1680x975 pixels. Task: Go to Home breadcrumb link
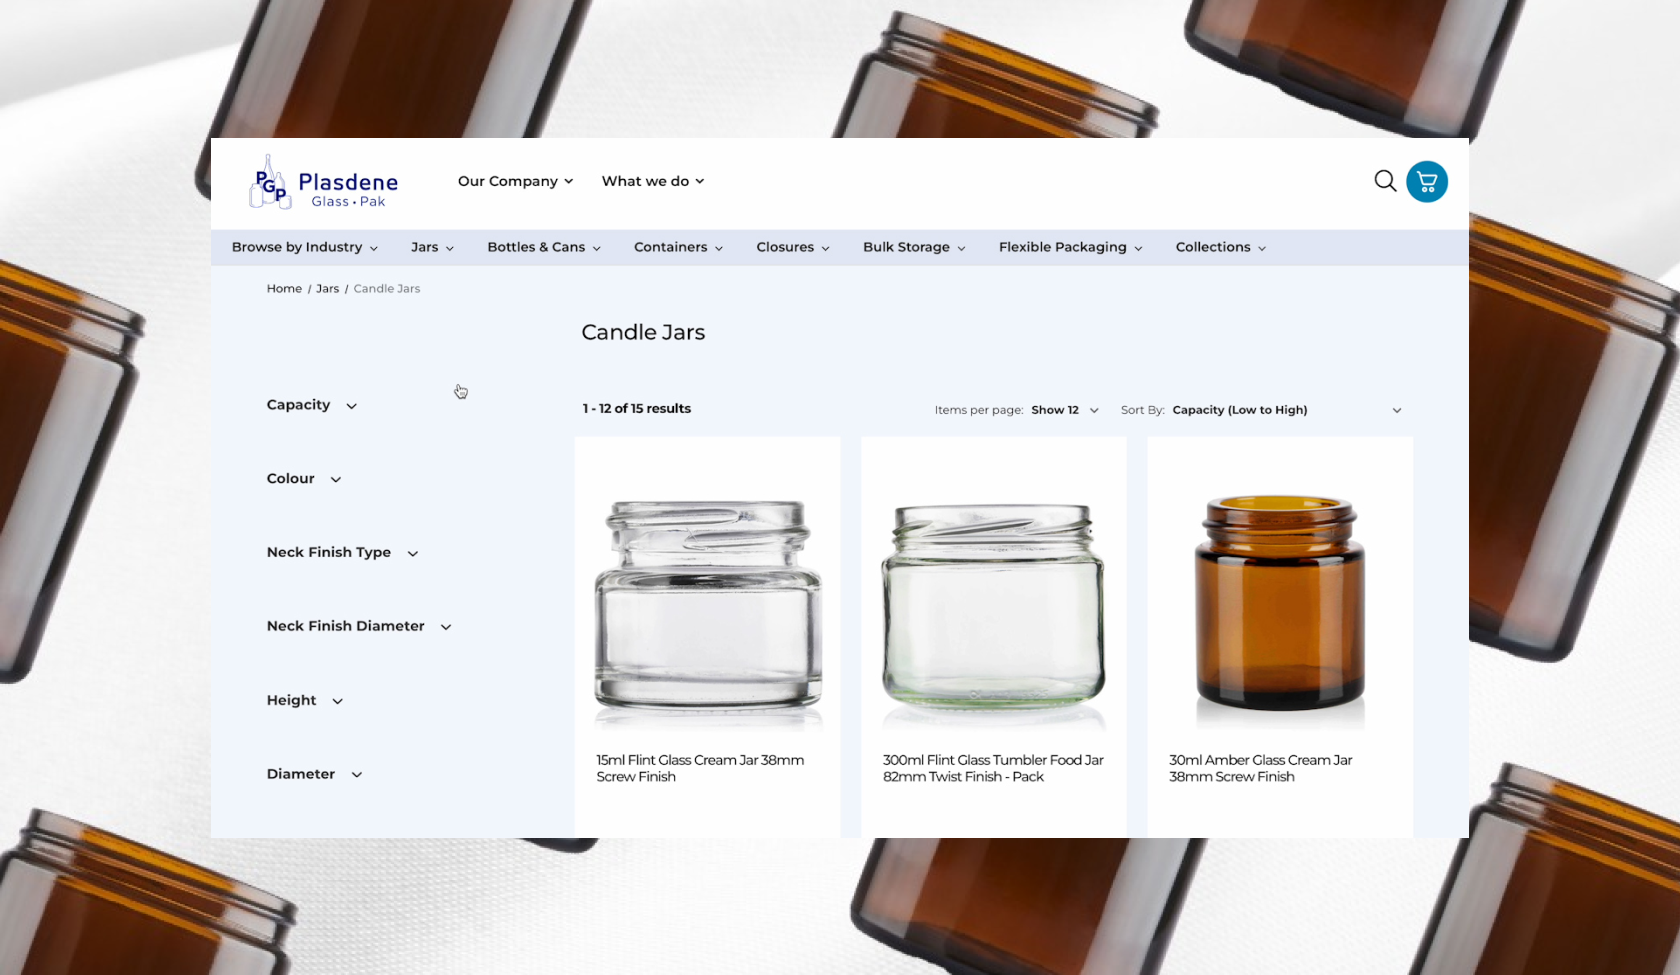(x=284, y=289)
